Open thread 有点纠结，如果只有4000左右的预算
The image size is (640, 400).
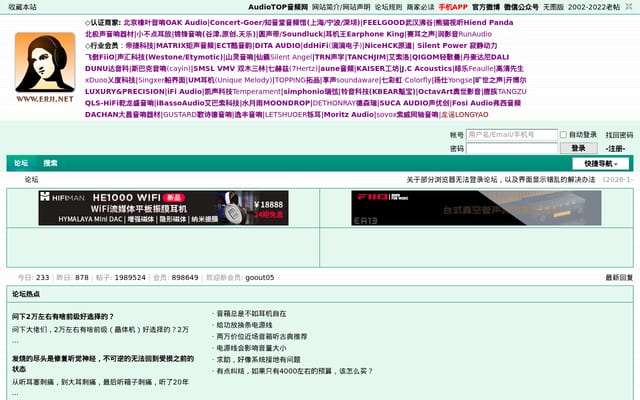click(x=295, y=371)
